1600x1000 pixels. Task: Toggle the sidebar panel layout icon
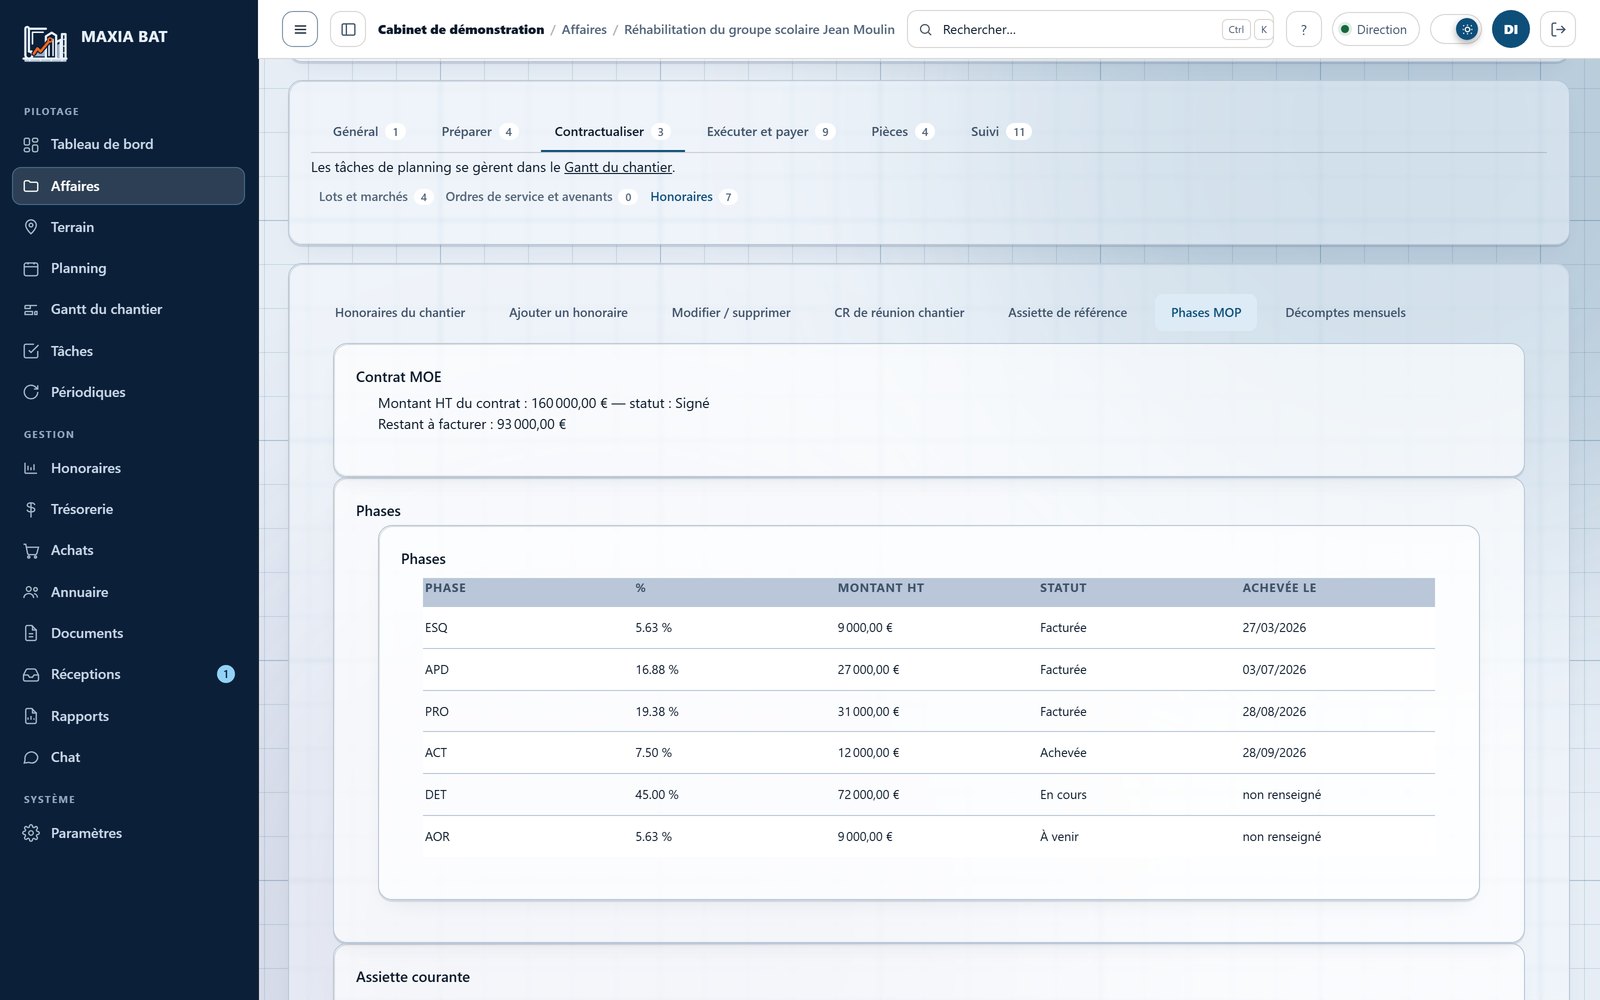(x=348, y=29)
